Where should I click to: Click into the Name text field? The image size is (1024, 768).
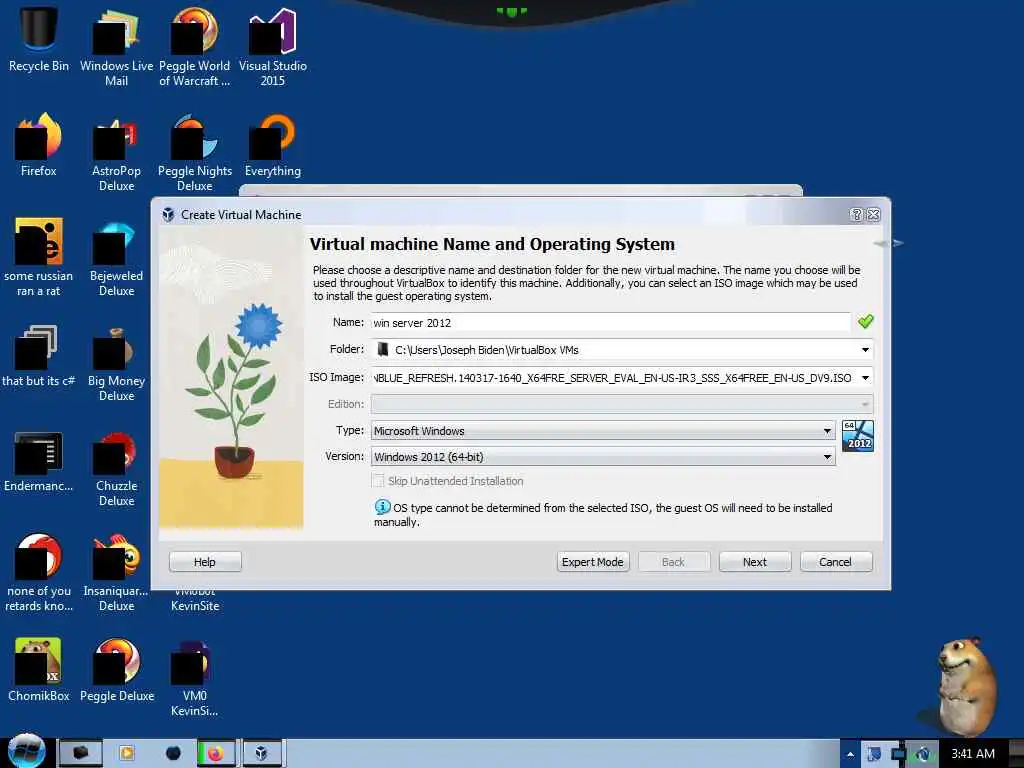click(611, 322)
